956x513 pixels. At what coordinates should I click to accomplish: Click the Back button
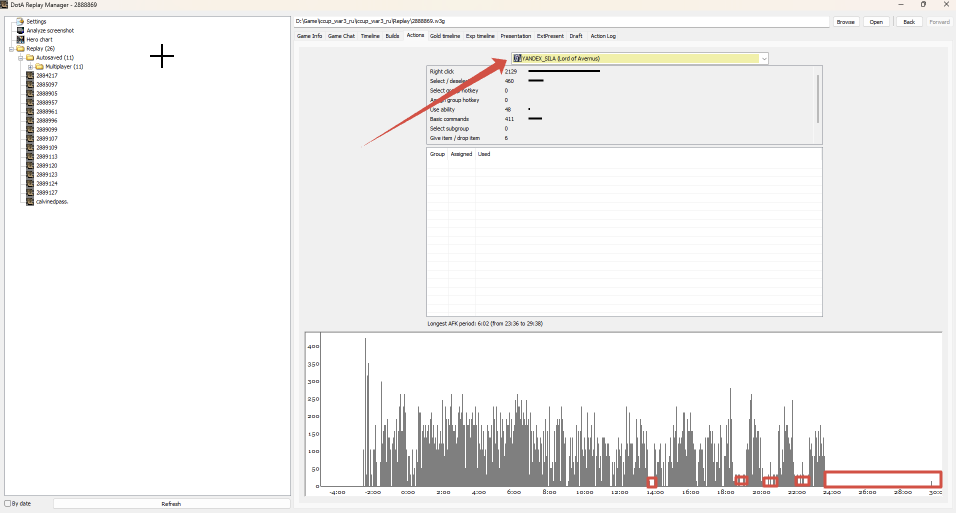point(908,22)
